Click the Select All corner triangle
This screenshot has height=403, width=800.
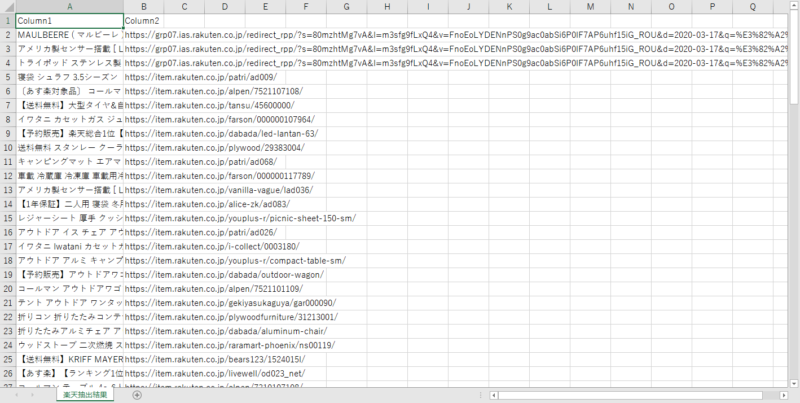click(x=7, y=6)
